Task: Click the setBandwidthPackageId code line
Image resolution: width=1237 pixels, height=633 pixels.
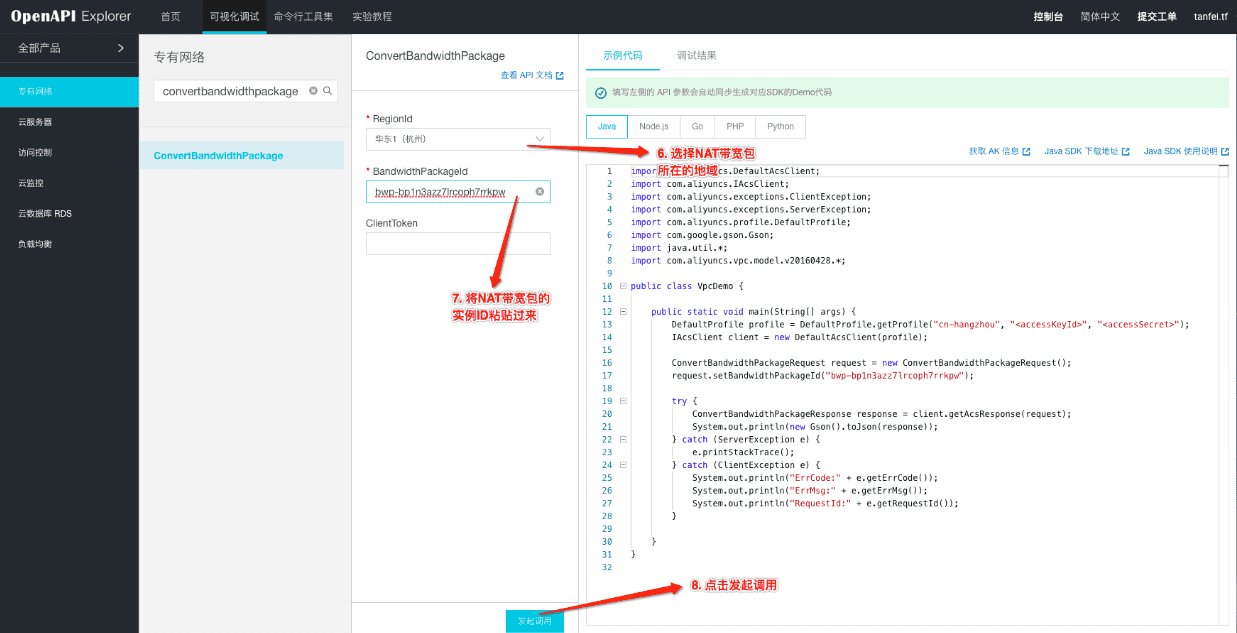Action: (822, 376)
